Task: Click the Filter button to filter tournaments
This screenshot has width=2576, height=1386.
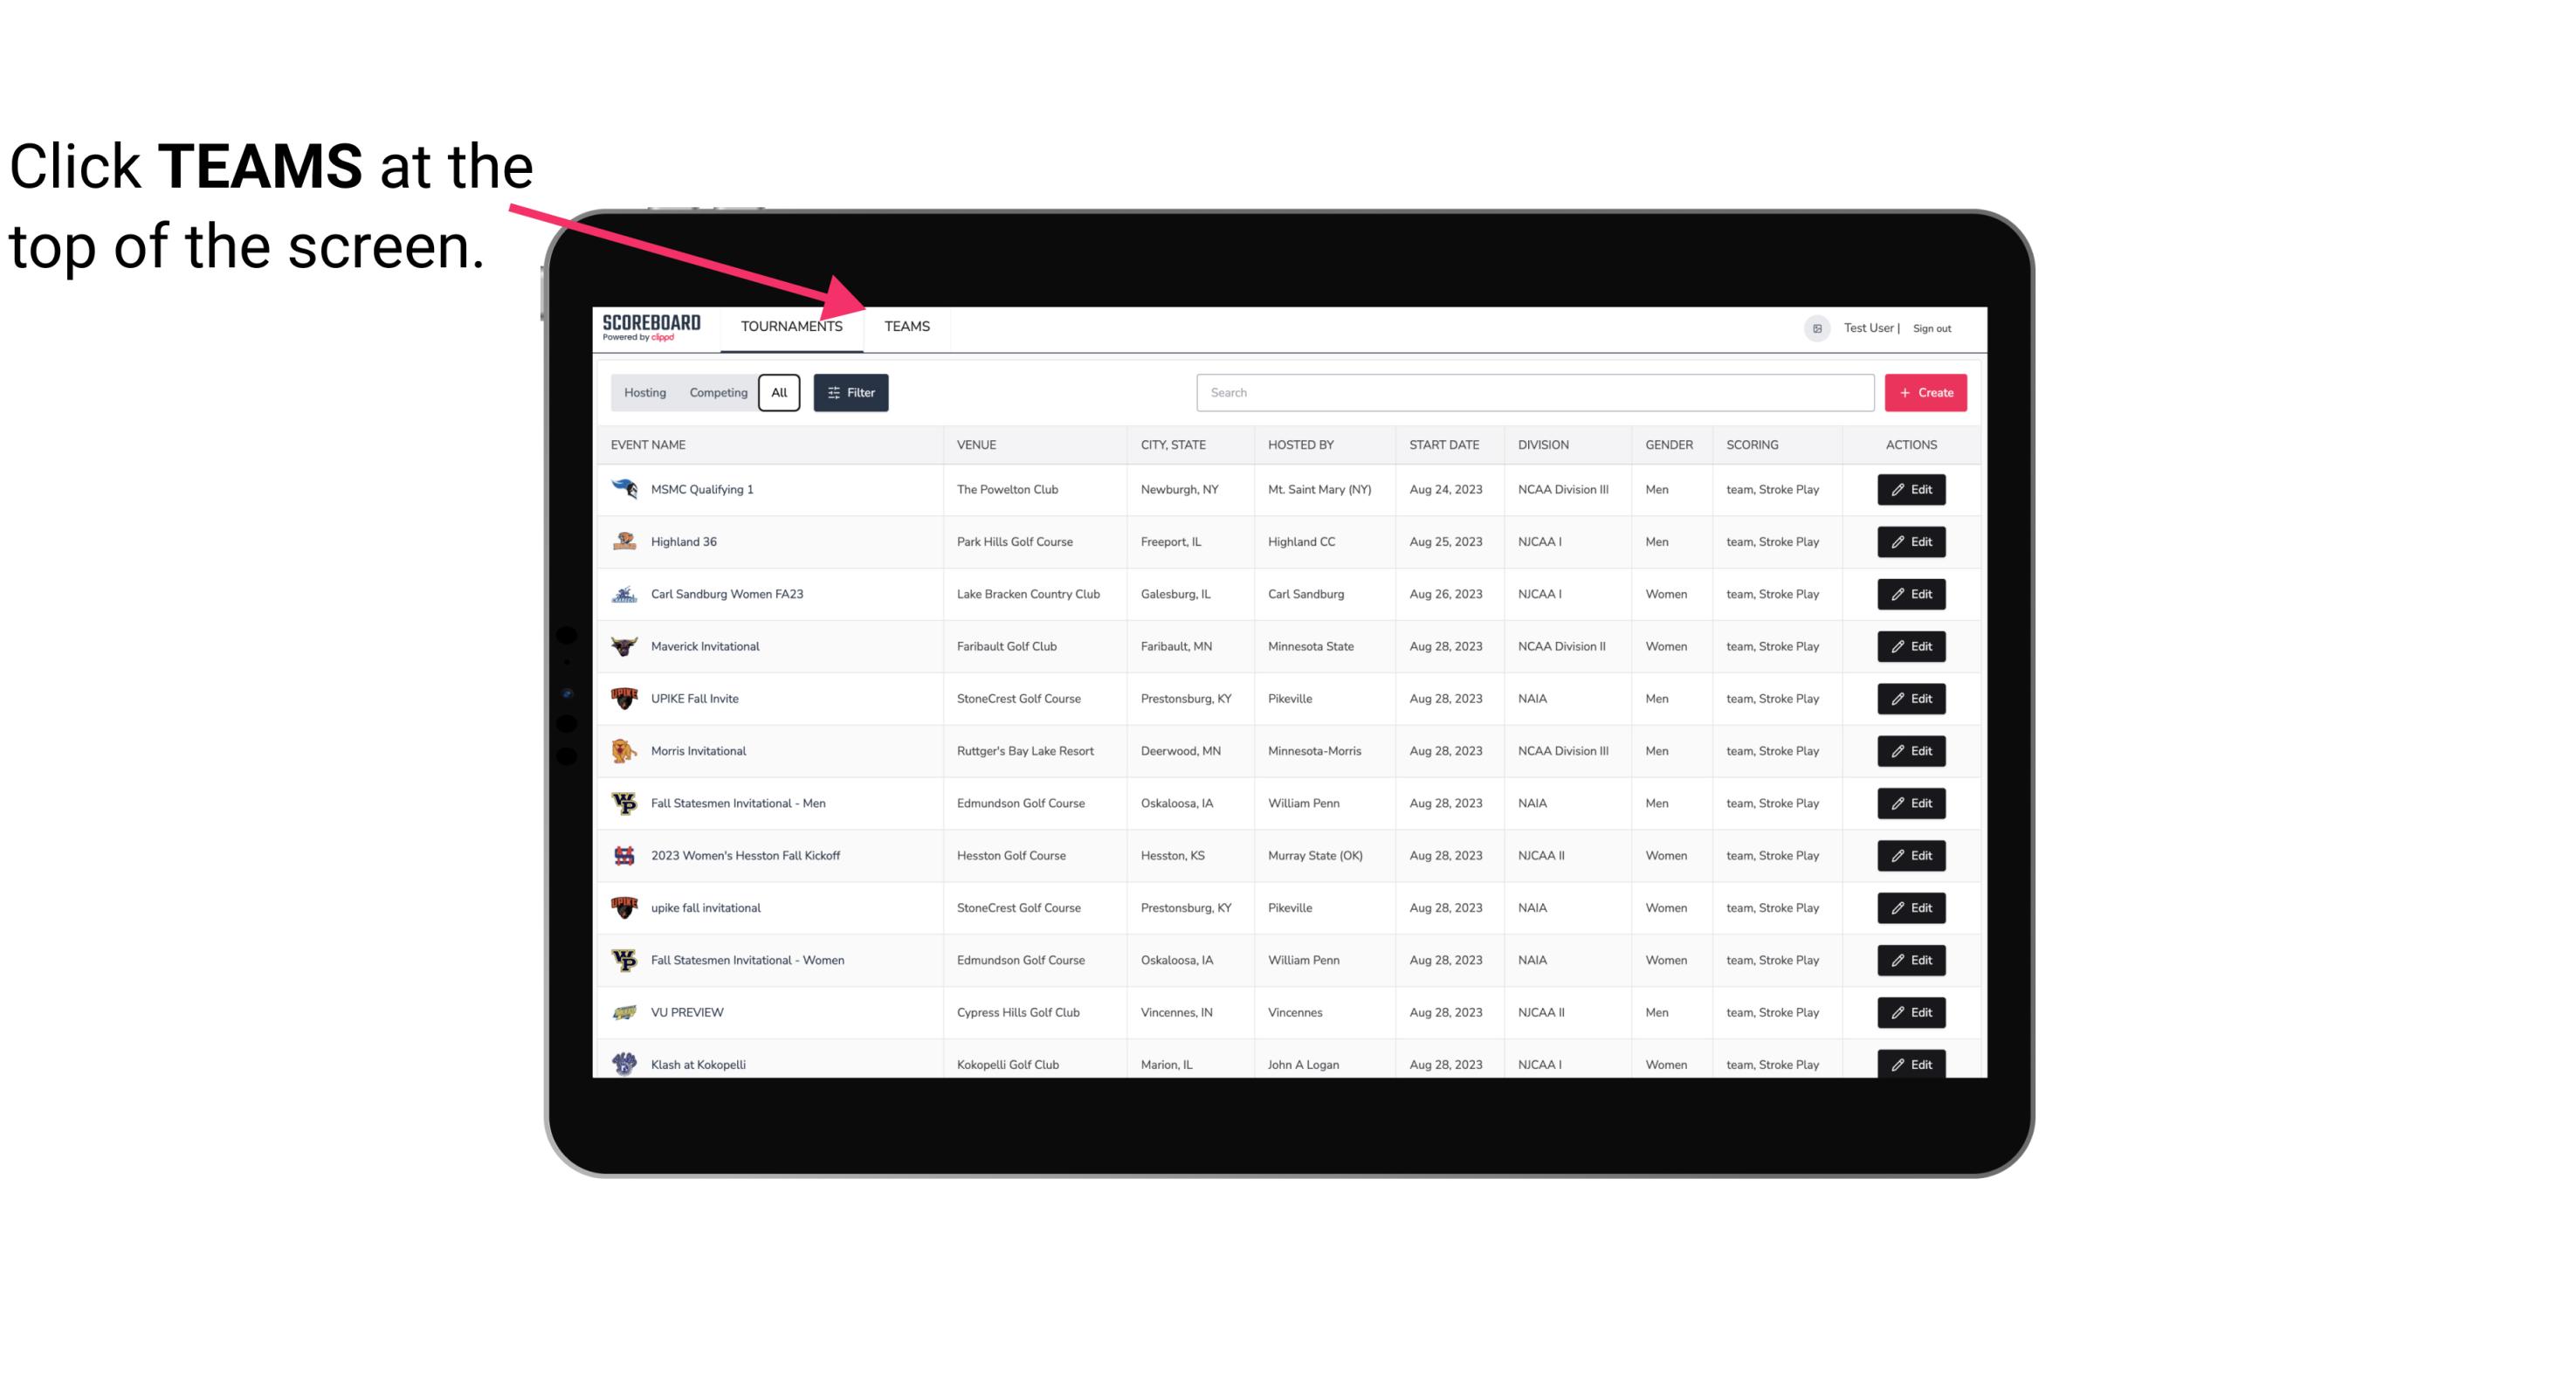Action: pos(850,393)
